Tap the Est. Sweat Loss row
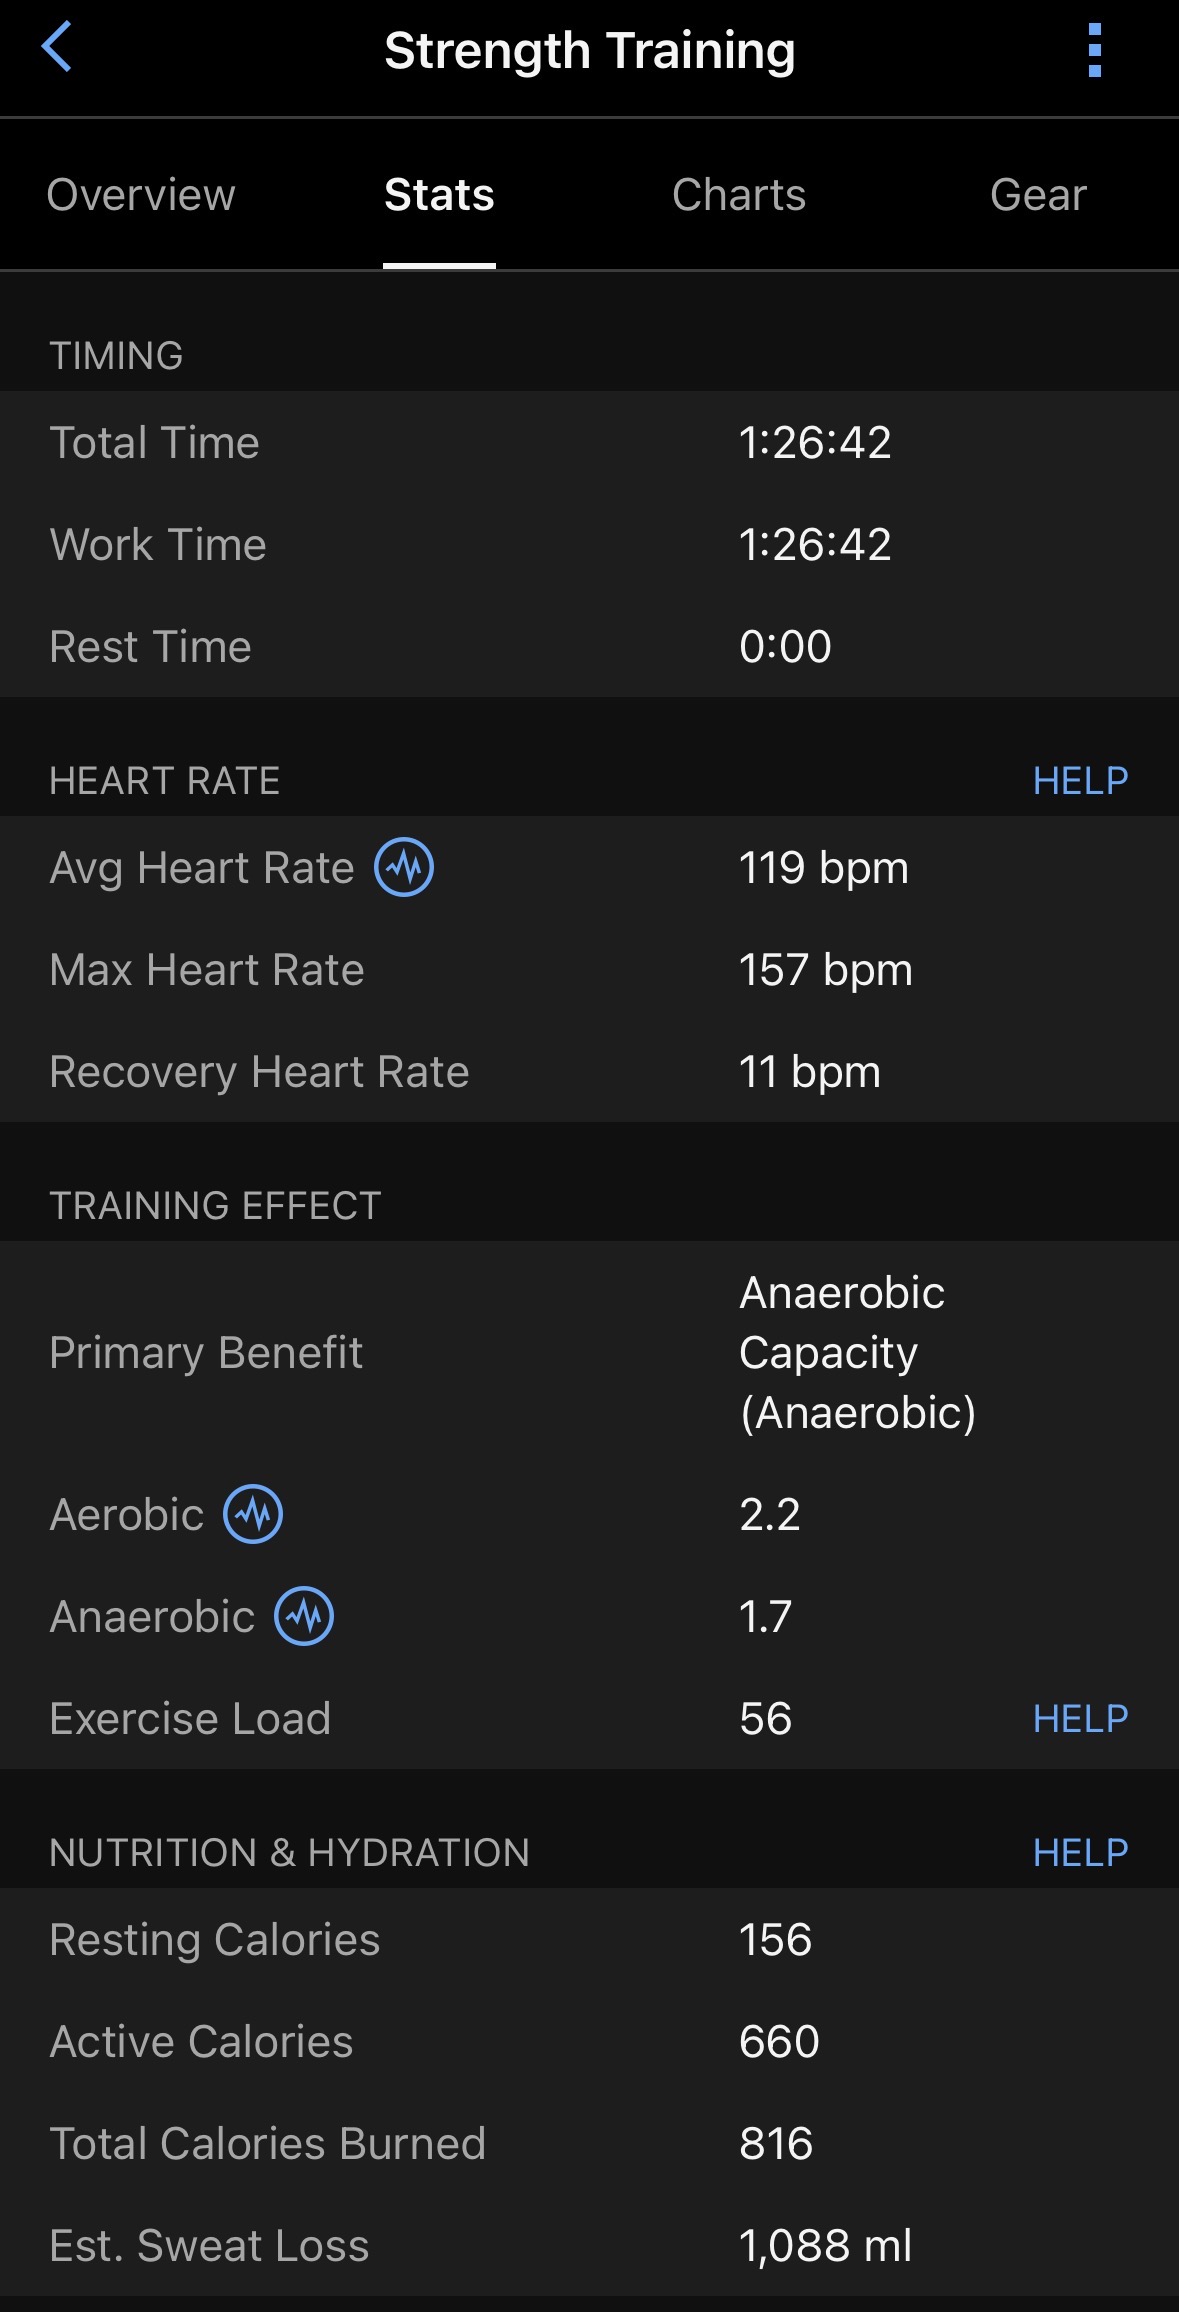This screenshot has width=1179, height=2312. (589, 2246)
